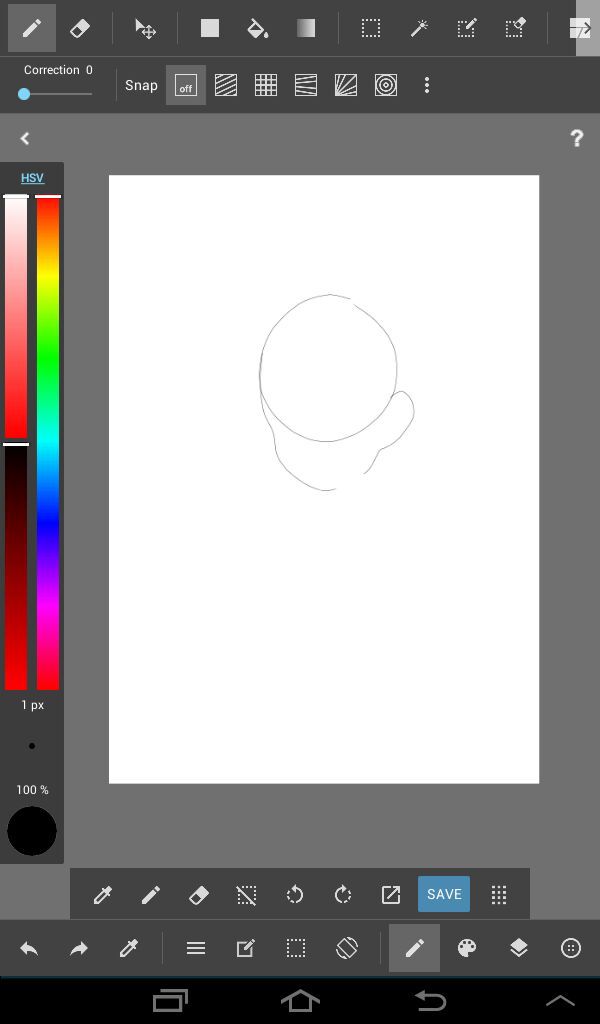Screen dimensions: 600x1024
Task: Choose the rectangular Select tool in the top toolbar
Action: [371, 28]
